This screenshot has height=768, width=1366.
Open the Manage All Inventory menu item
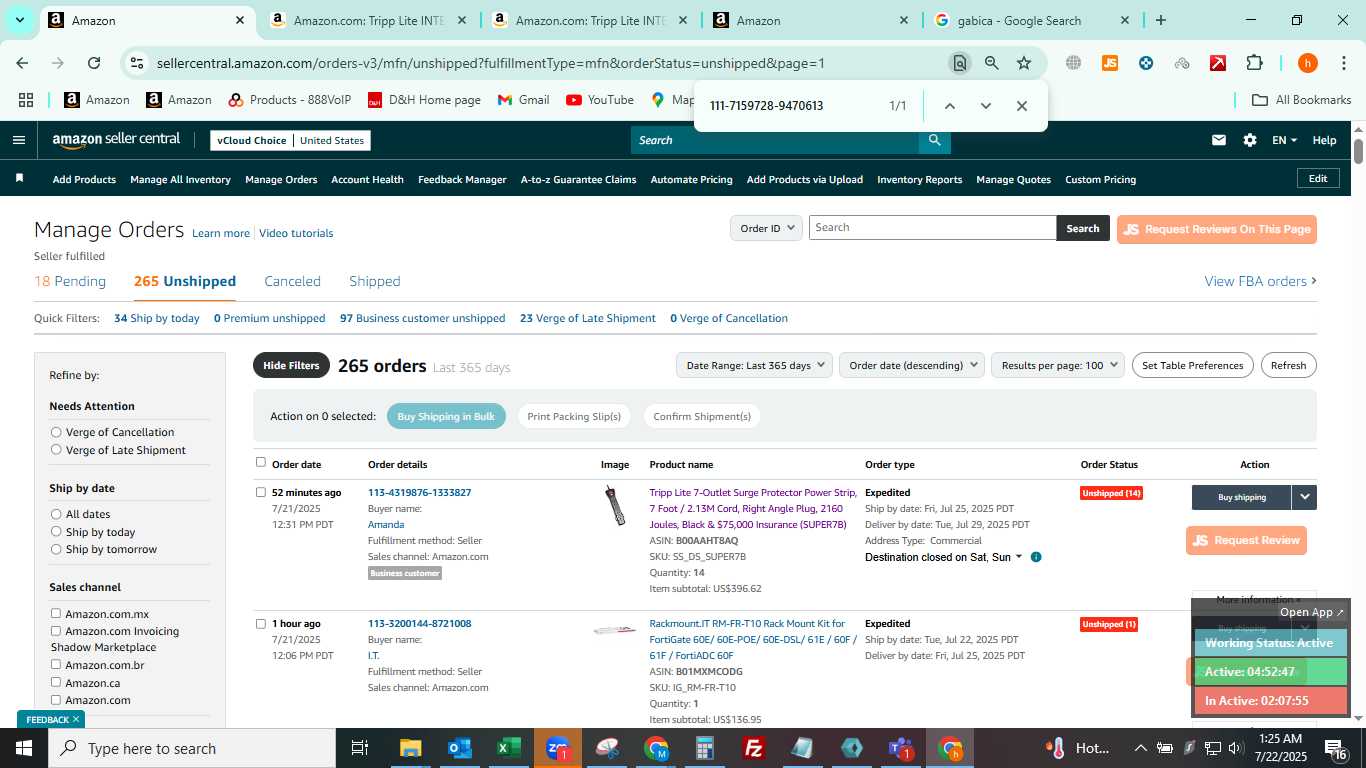click(180, 179)
